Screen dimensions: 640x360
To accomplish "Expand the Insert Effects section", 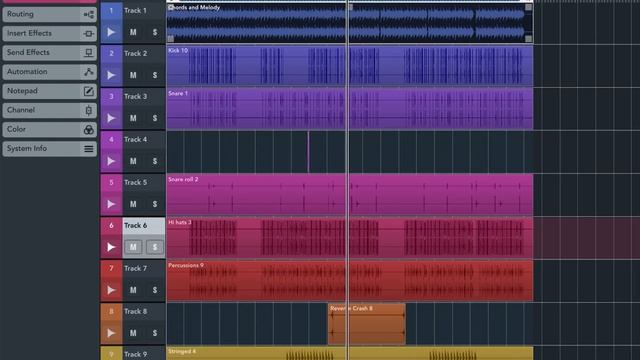I will pyautogui.click(x=49, y=33).
